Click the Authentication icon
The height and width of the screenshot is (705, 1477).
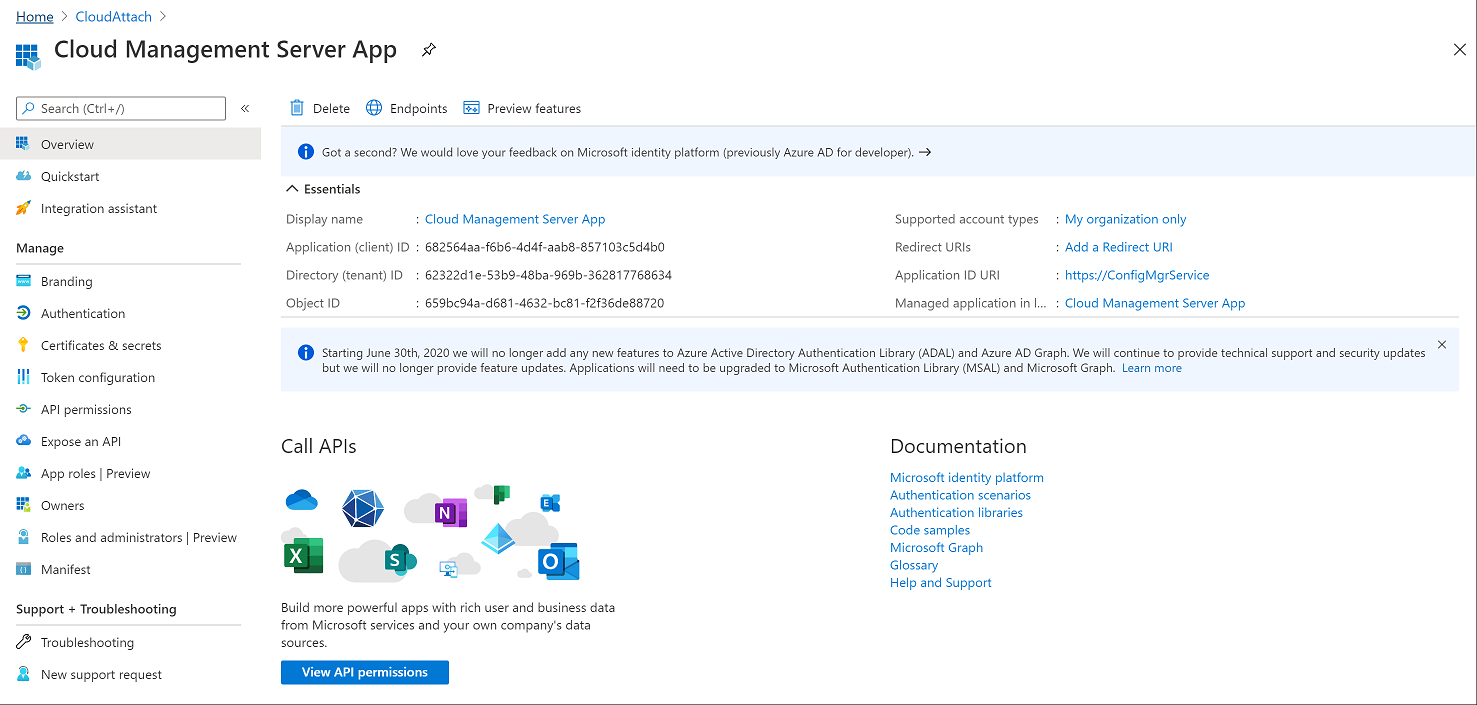pyautogui.click(x=23, y=313)
